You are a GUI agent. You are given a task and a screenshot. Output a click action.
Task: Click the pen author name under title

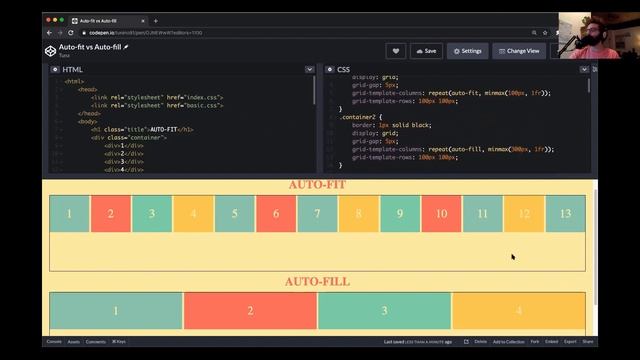pyautogui.click(x=64, y=55)
